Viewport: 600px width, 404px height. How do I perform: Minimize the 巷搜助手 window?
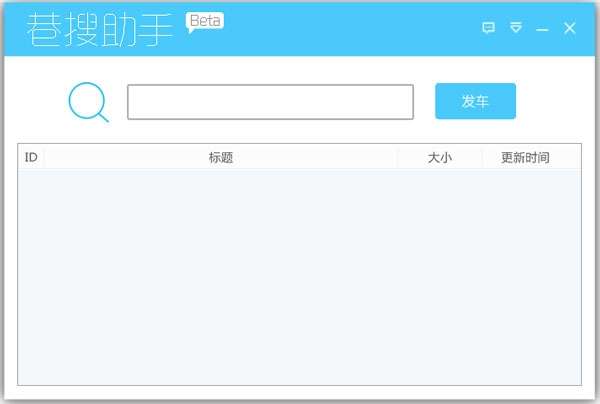point(542,29)
